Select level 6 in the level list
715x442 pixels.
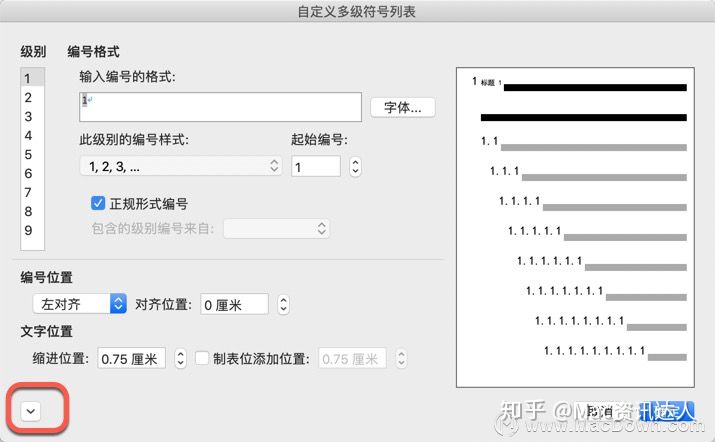[32, 173]
